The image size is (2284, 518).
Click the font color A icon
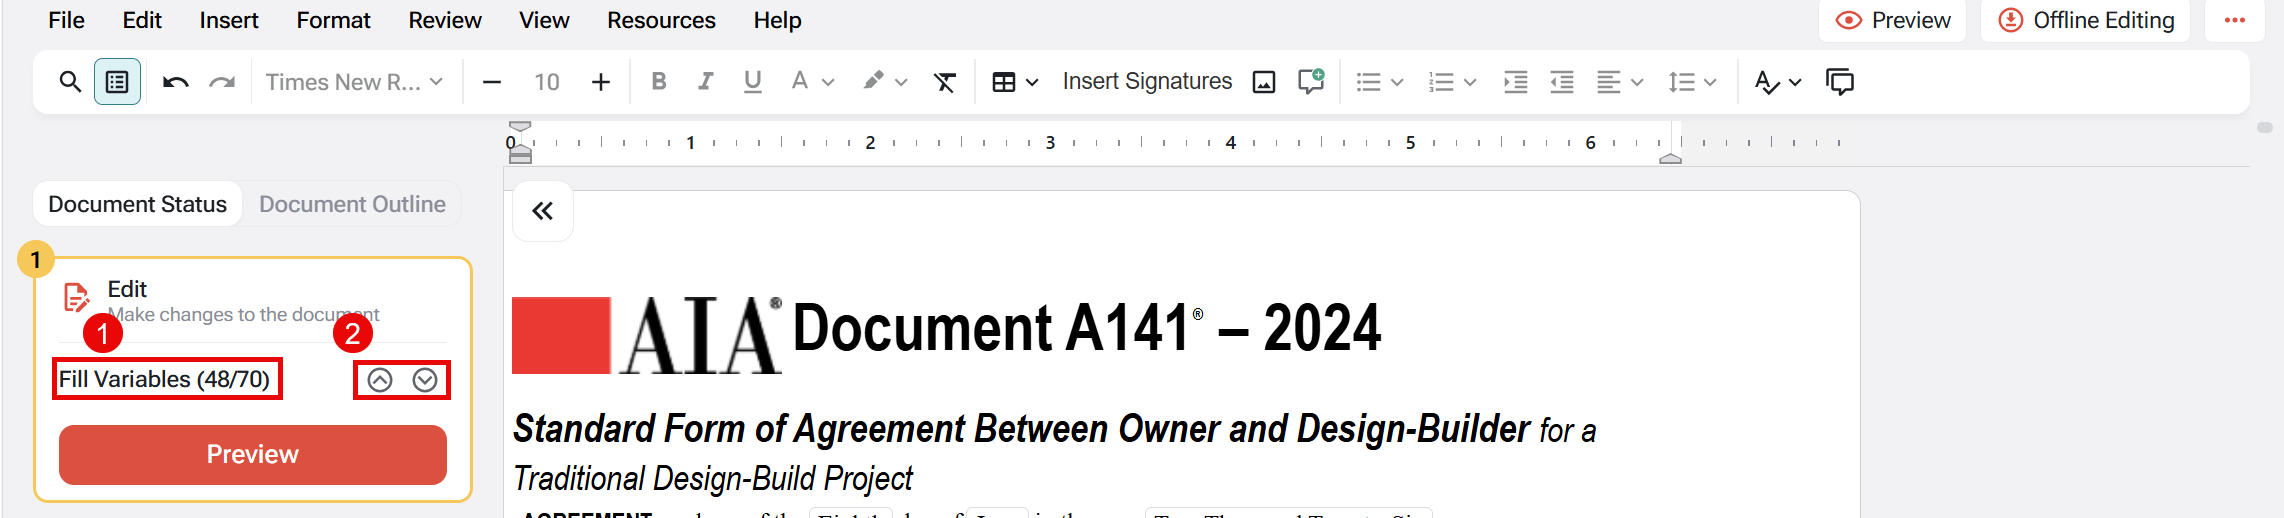[x=800, y=81]
